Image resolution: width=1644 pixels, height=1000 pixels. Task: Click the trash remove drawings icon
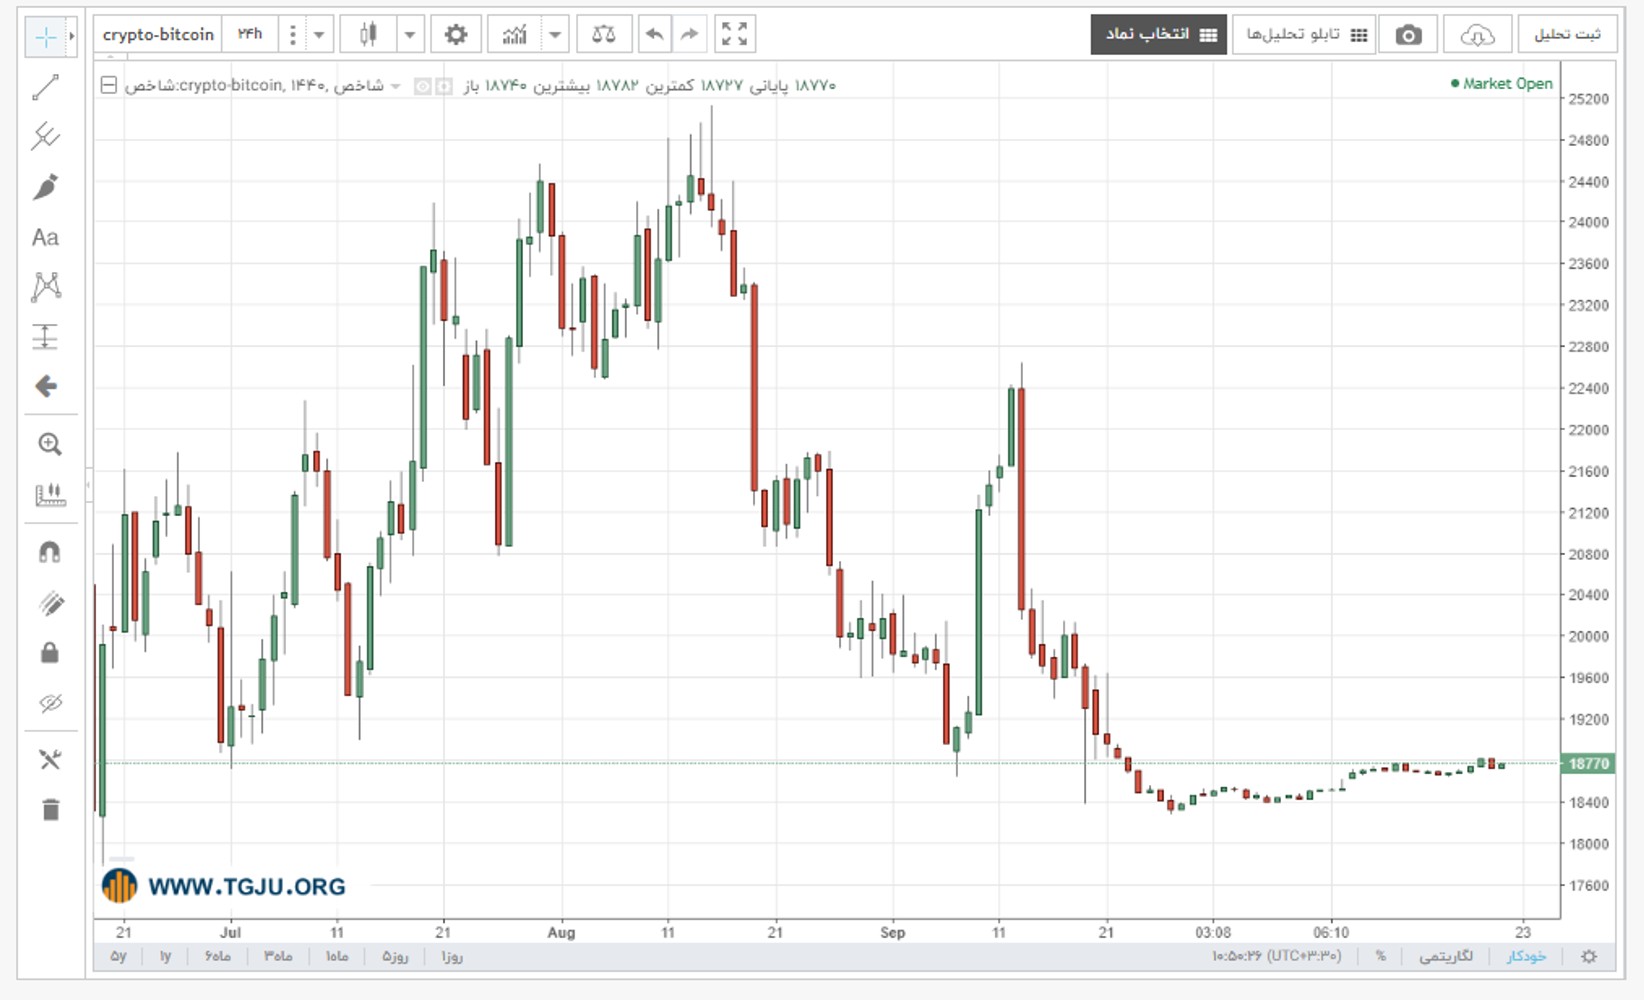coord(50,809)
